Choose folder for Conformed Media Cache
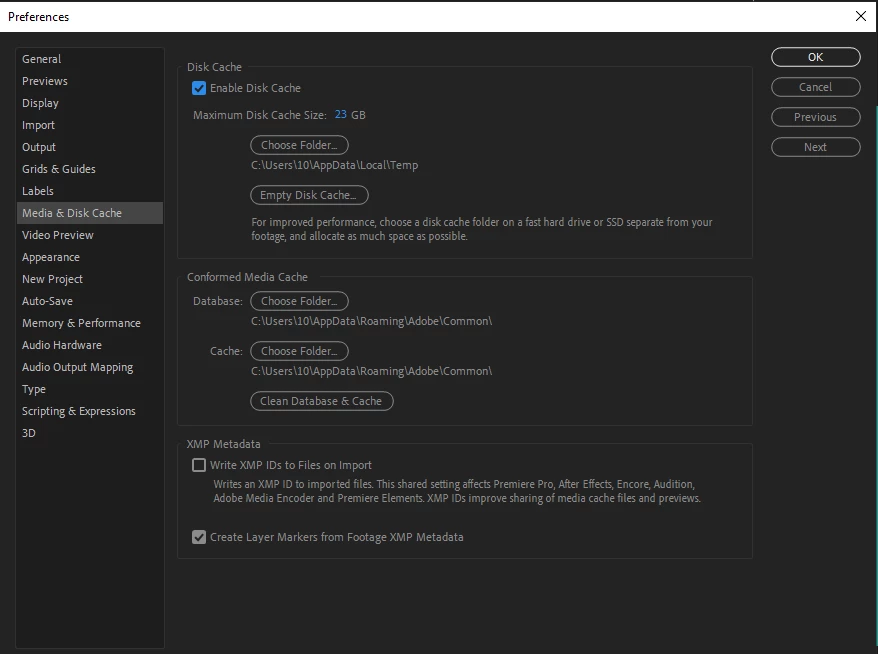The image size is (878, 654). (299, 351)
